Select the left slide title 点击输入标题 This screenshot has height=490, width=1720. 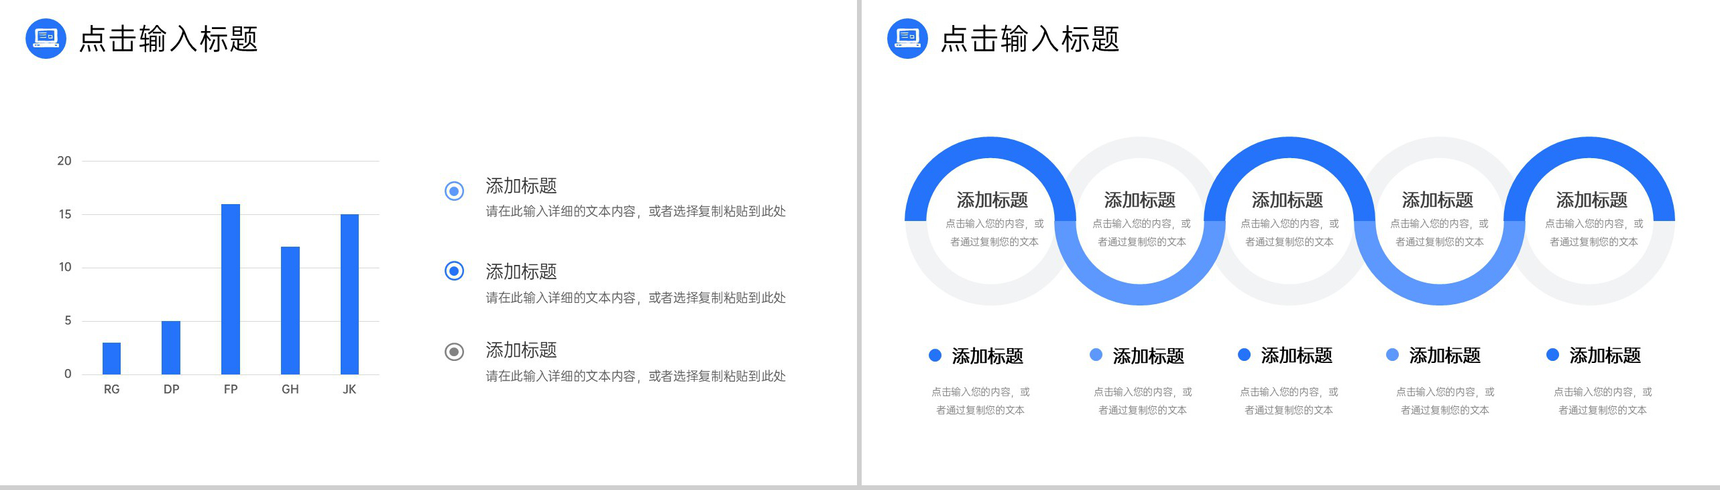[168, 39]
